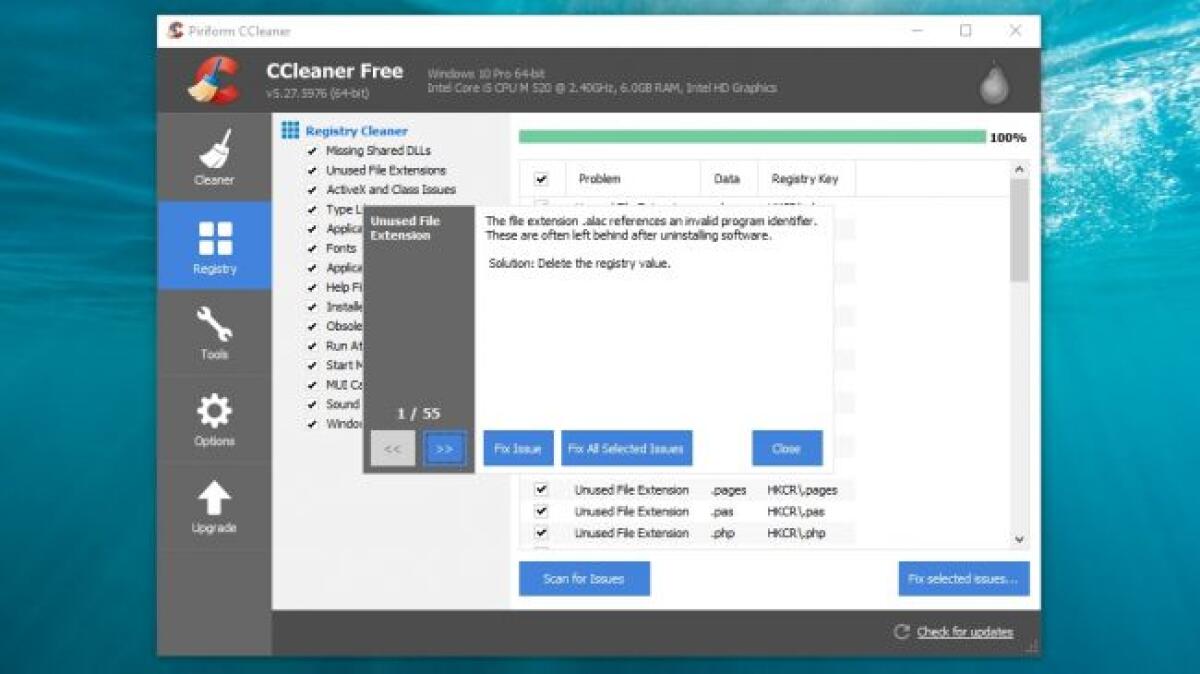Uncheck the .php Unused File Extension row
The image size is (1200, 674).
(543, 533)
